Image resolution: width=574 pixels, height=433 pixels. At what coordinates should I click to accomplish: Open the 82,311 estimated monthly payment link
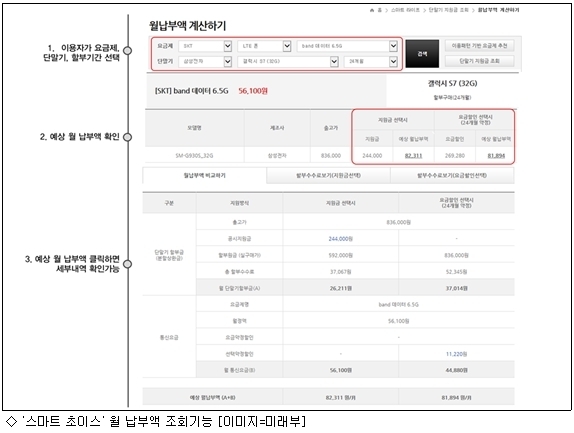pos(413,156)
